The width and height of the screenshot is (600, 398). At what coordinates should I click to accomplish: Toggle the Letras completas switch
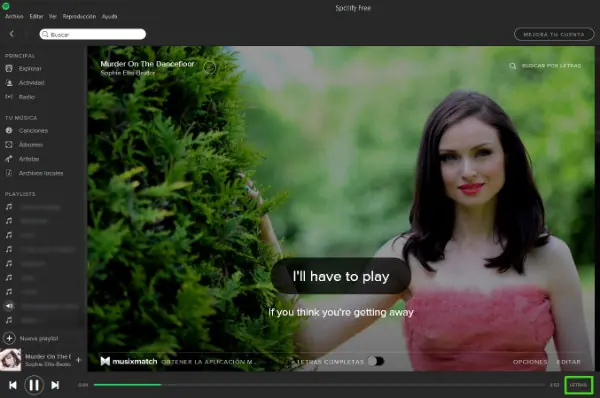(376, 361)
